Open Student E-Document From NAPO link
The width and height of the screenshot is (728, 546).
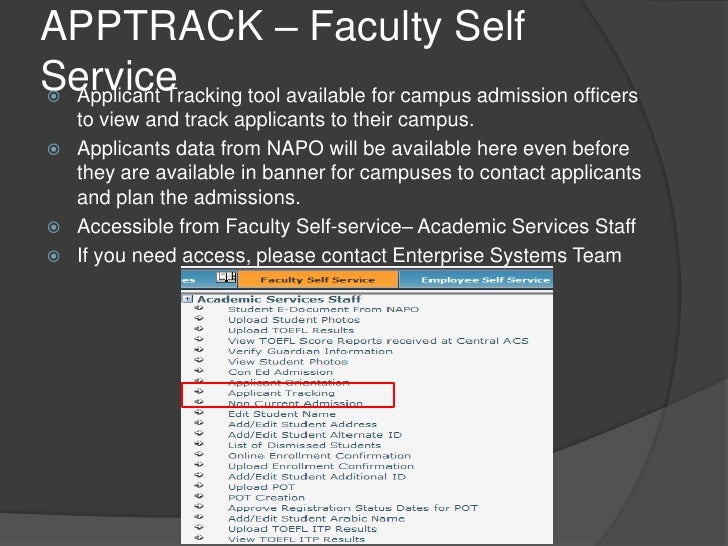pyautogui.click(x=323, y=309)
